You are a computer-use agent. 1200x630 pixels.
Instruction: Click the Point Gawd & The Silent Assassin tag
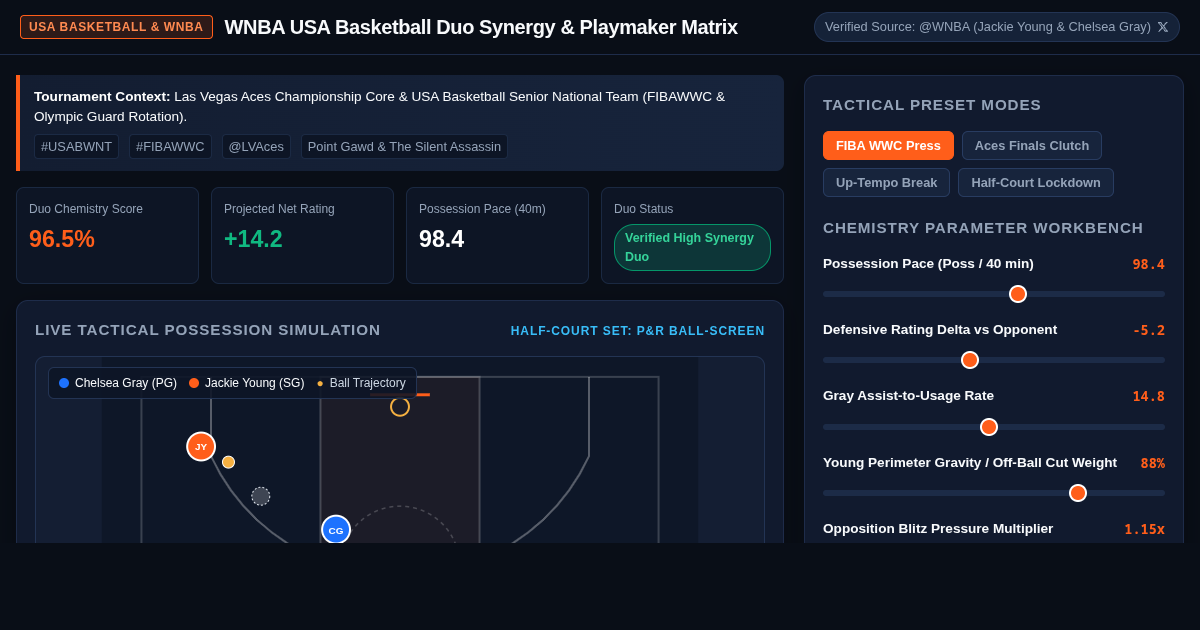coord(404,147)
